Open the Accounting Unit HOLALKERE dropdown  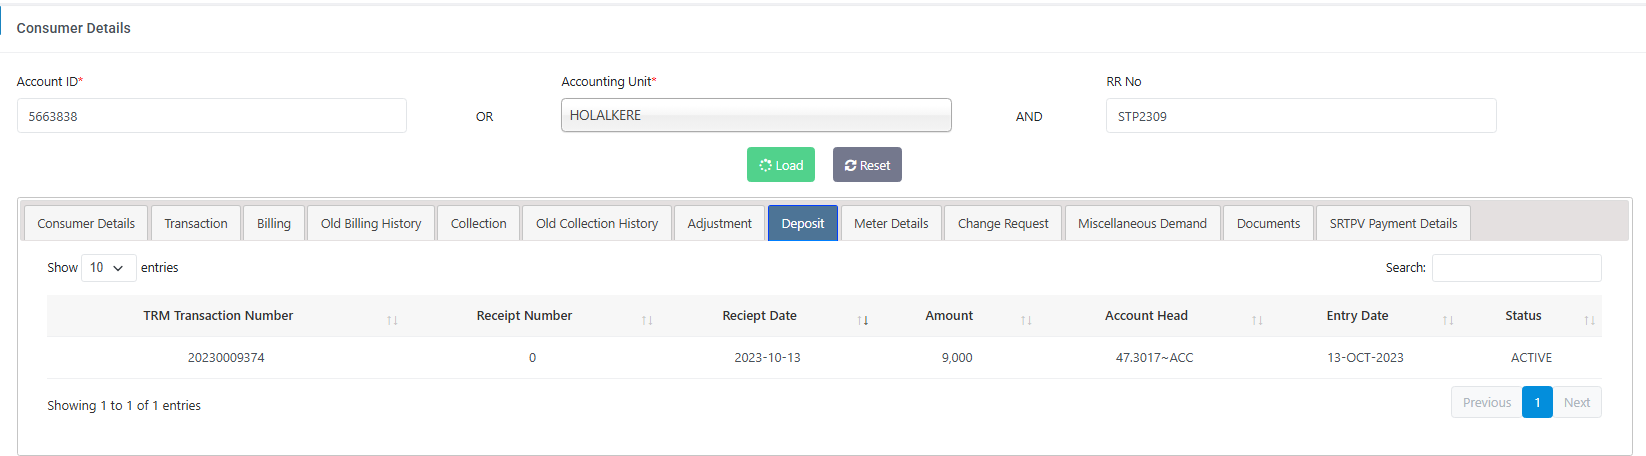point(755,116)
